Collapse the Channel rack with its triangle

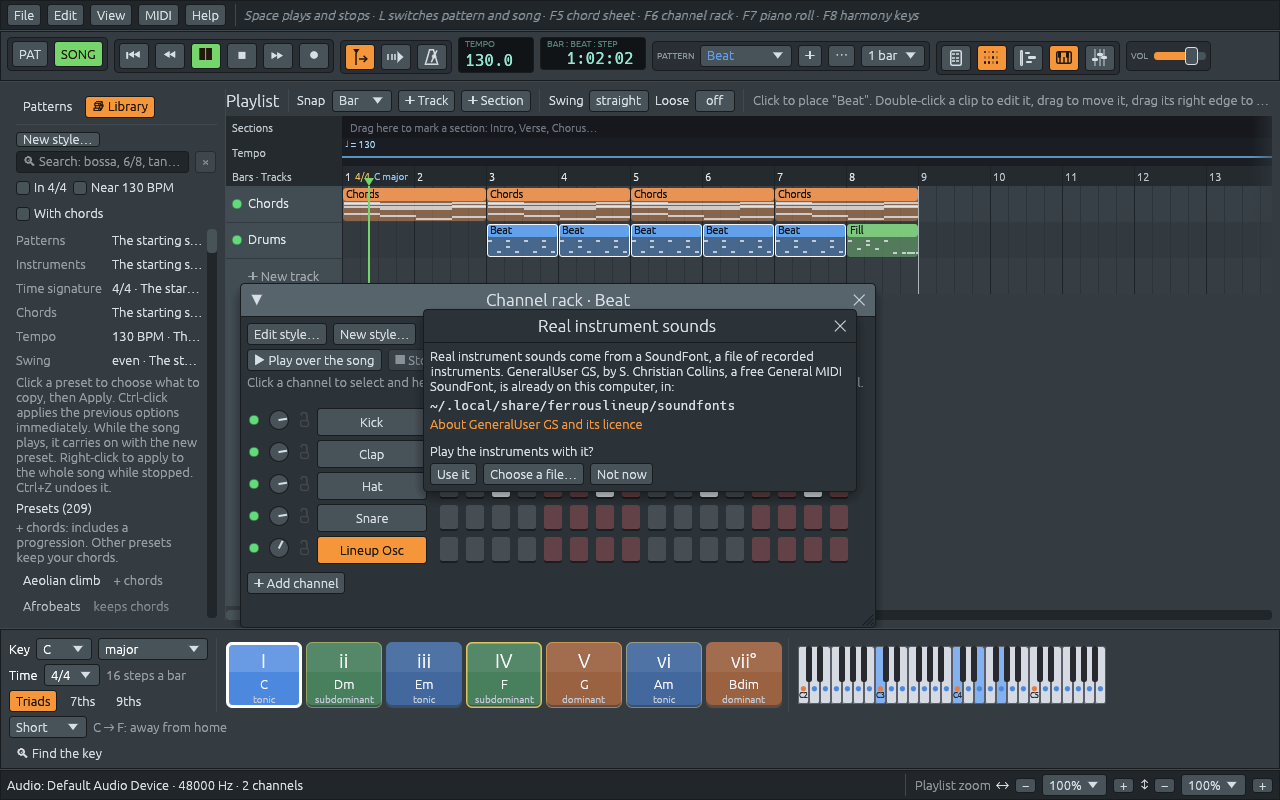257,300
